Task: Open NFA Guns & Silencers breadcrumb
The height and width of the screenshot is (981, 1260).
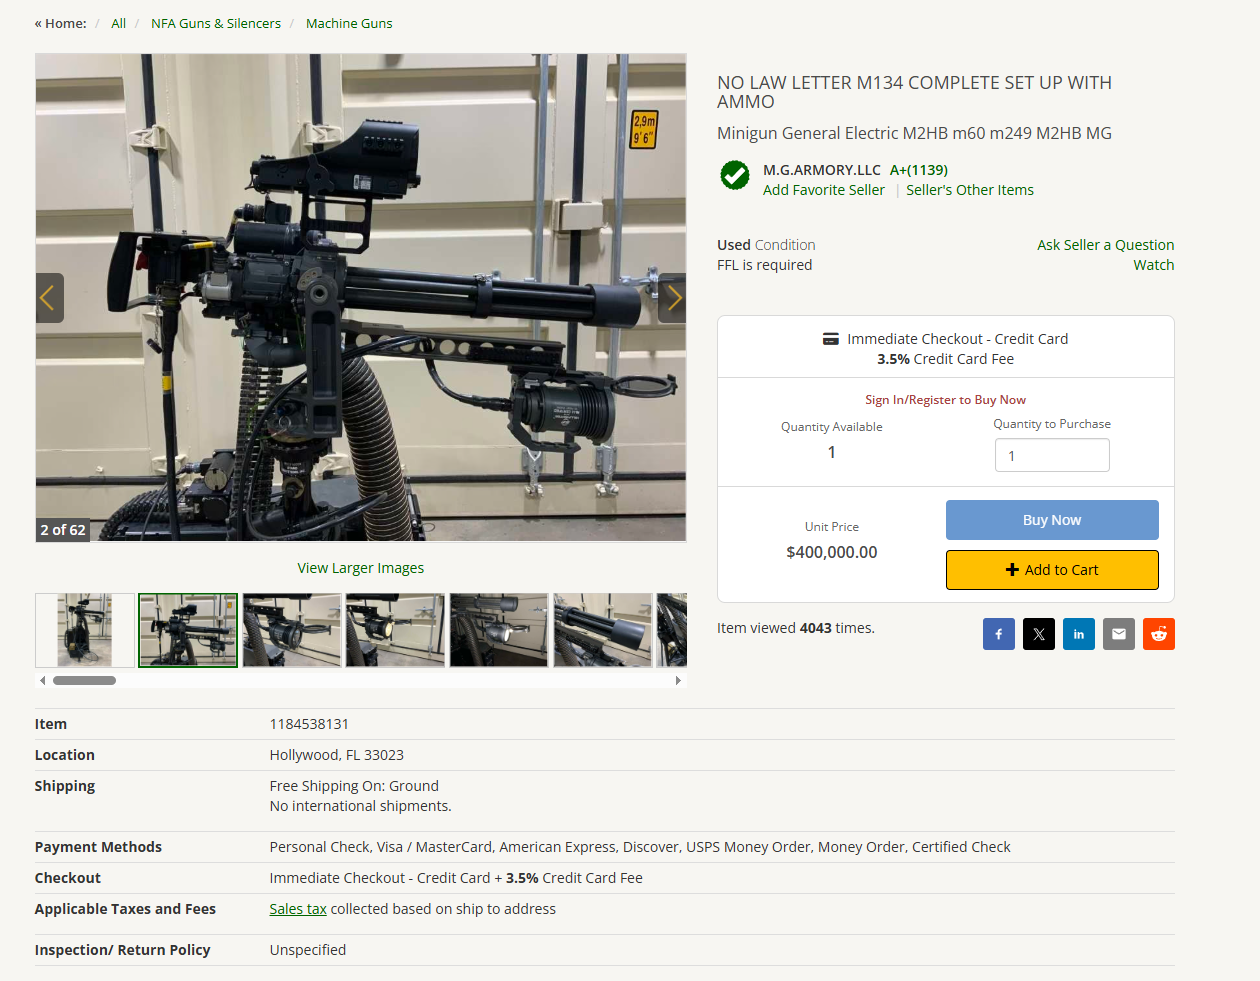Action: 216,23
